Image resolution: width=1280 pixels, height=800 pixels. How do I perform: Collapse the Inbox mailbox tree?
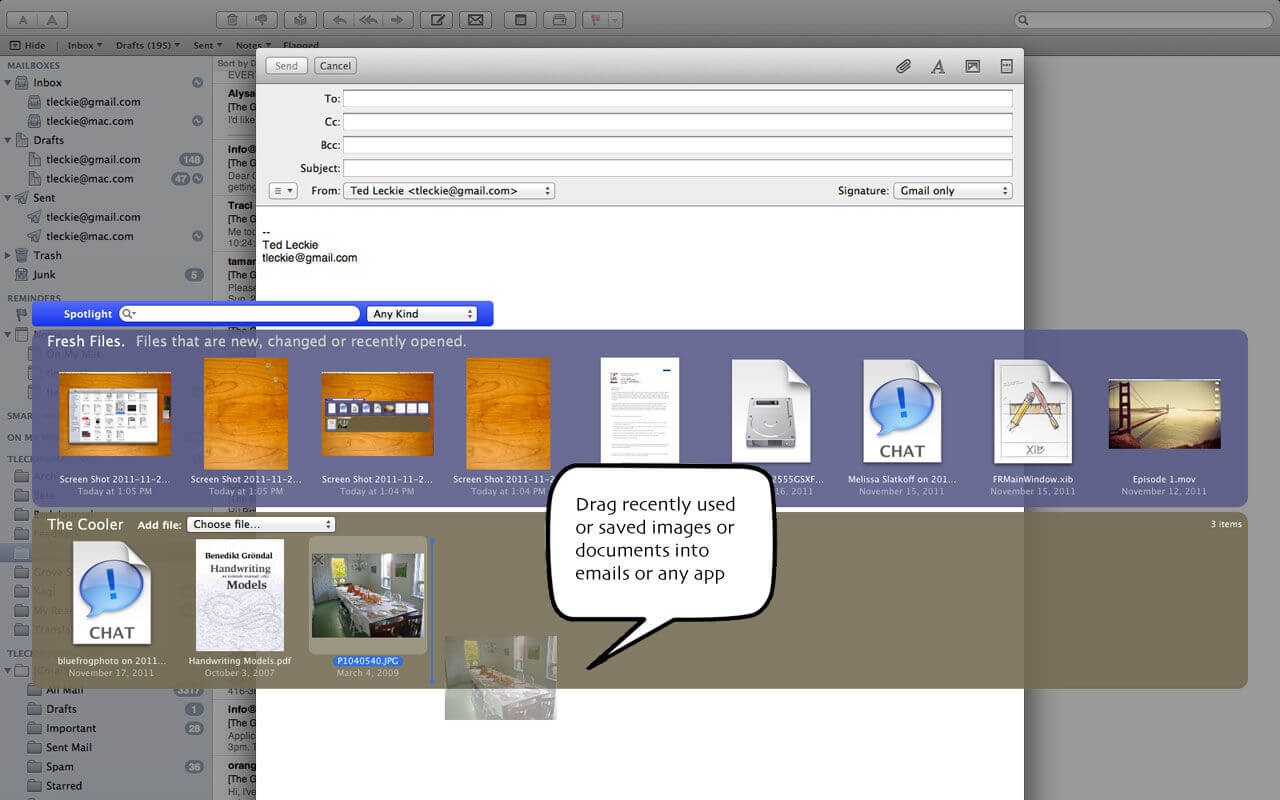click(9, 83)
